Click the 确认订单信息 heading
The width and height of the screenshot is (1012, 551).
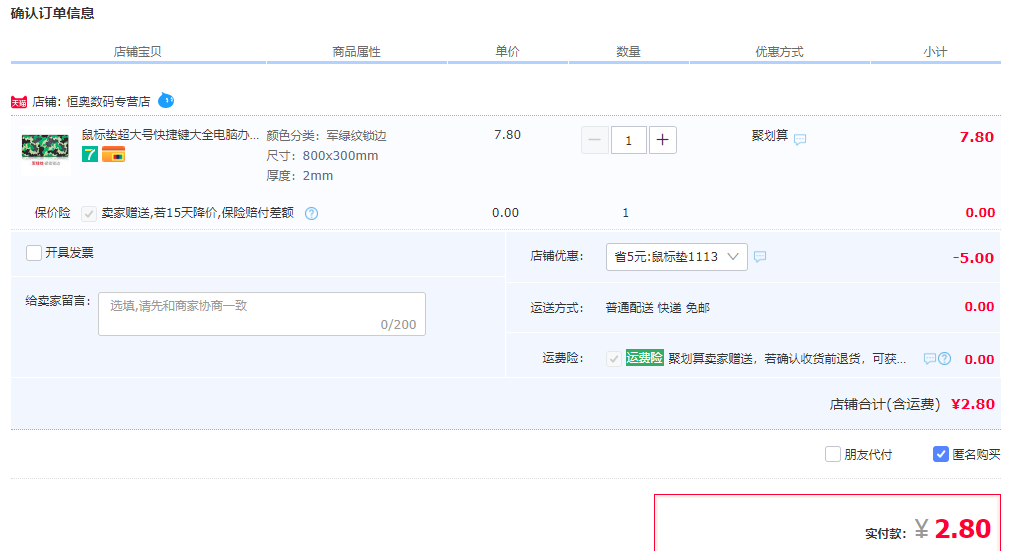[x=53, y=14]
